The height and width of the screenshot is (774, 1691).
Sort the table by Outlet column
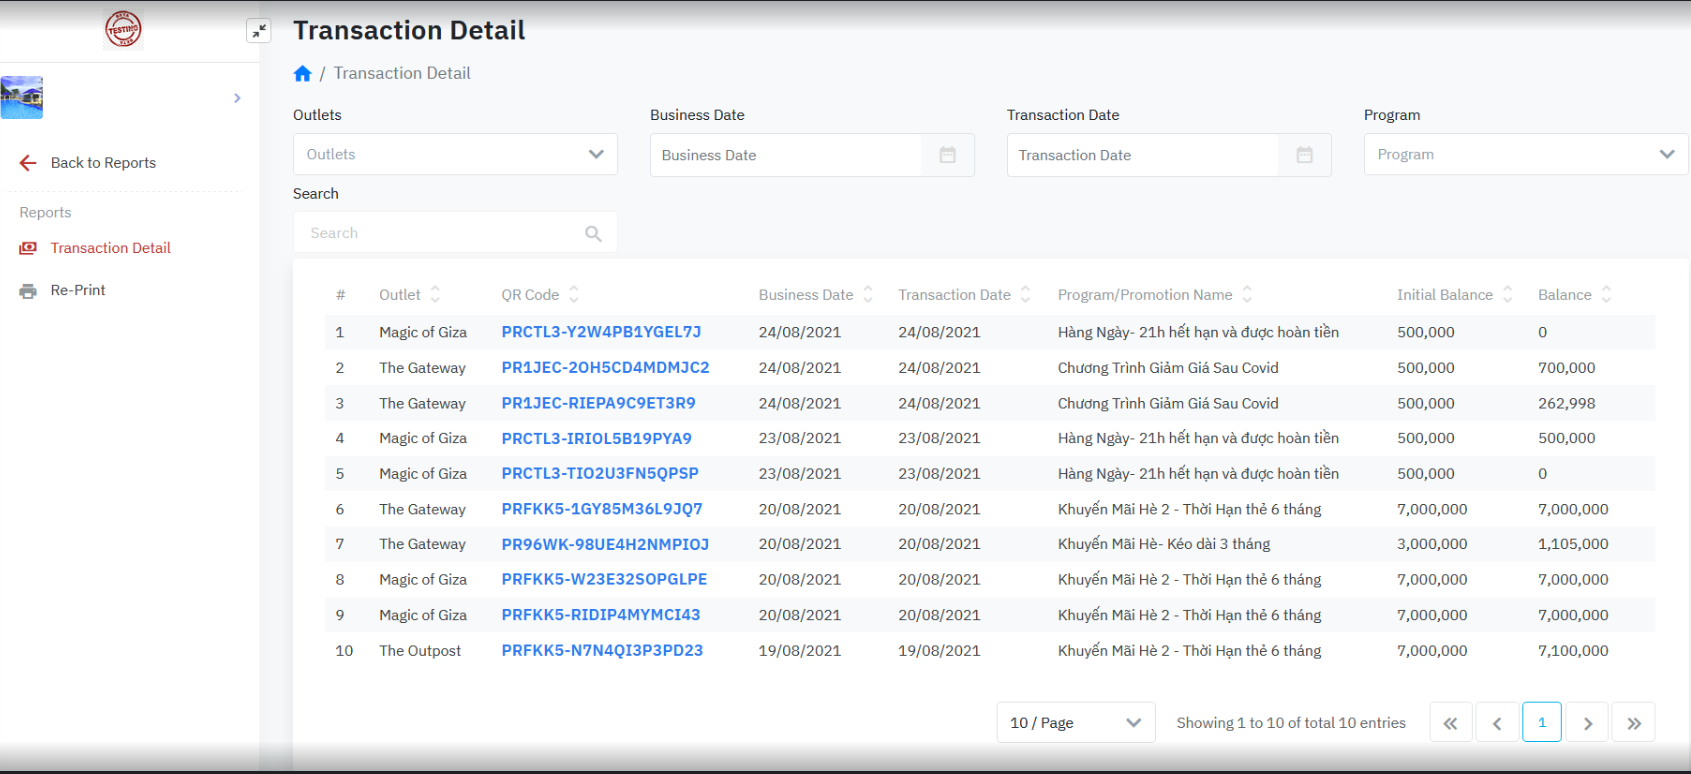click(x=435, y=295)
